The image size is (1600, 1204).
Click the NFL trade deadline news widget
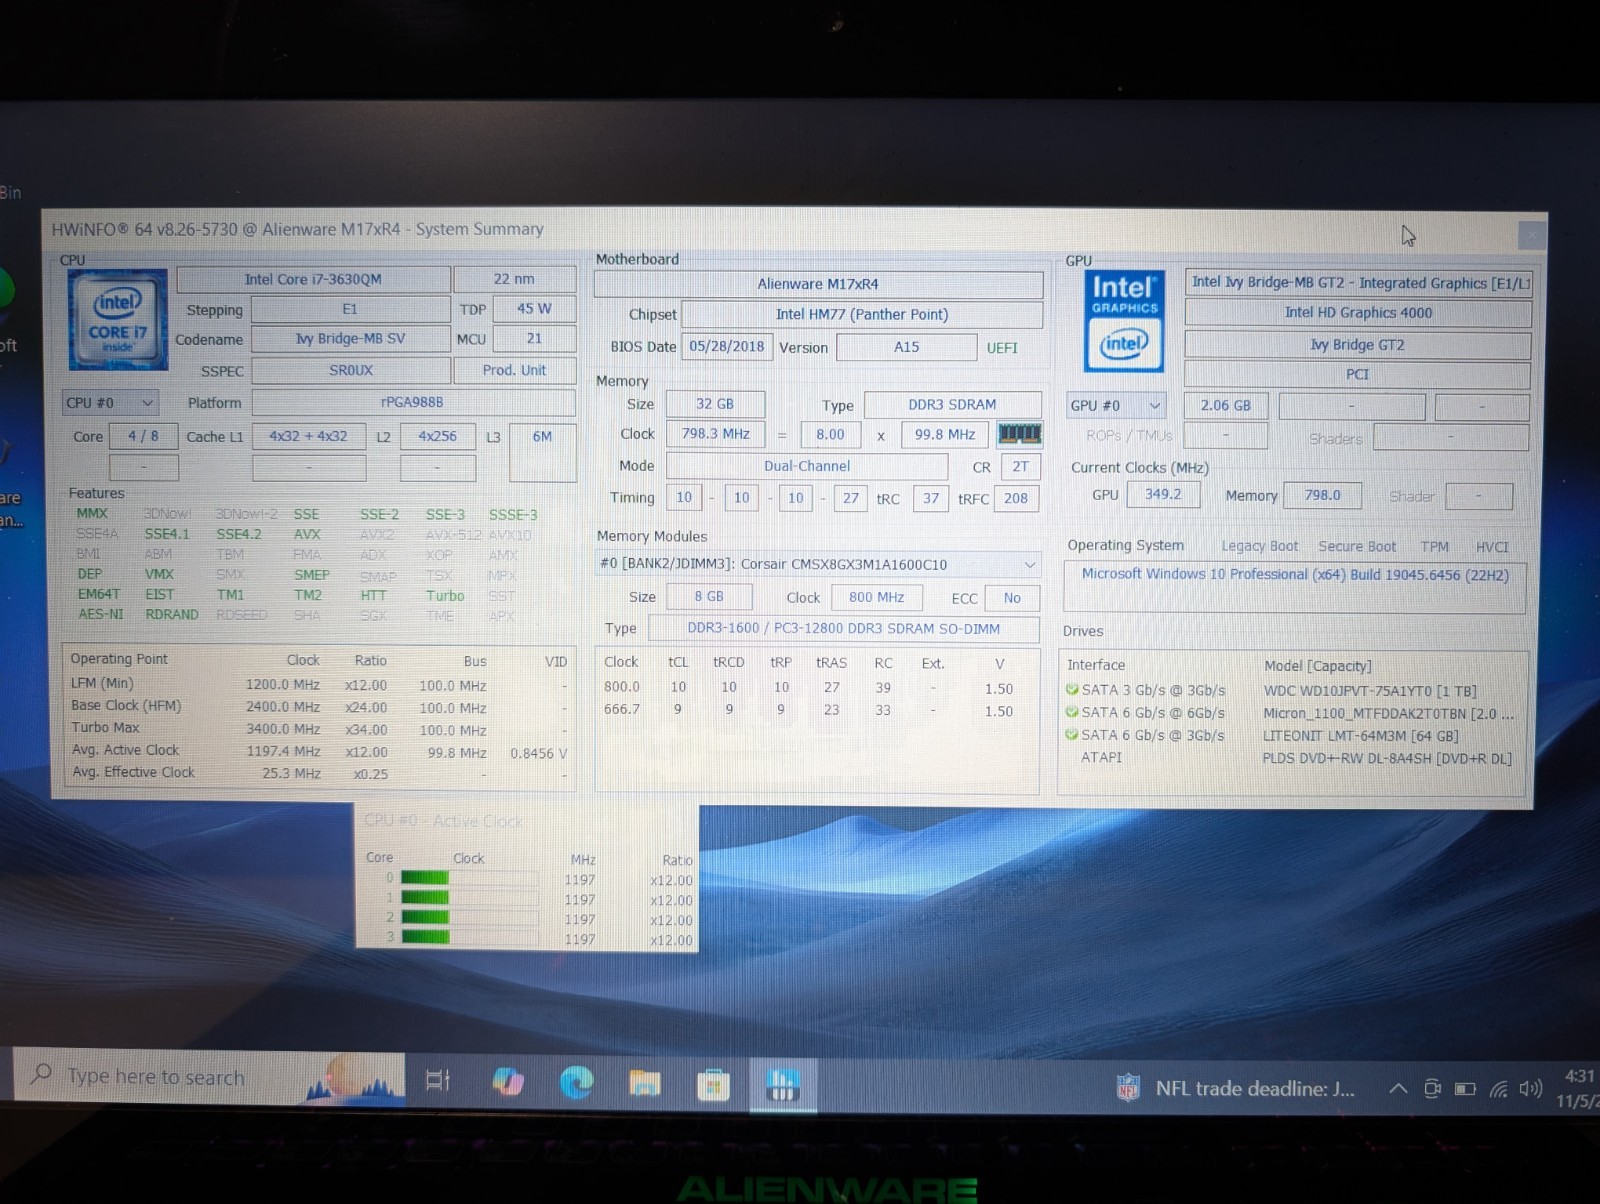(x=1236, y=1089)
